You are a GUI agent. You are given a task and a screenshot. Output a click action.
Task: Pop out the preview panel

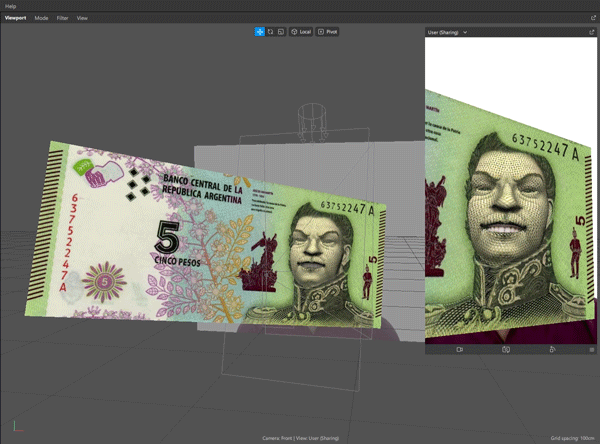tap(592, 33)
